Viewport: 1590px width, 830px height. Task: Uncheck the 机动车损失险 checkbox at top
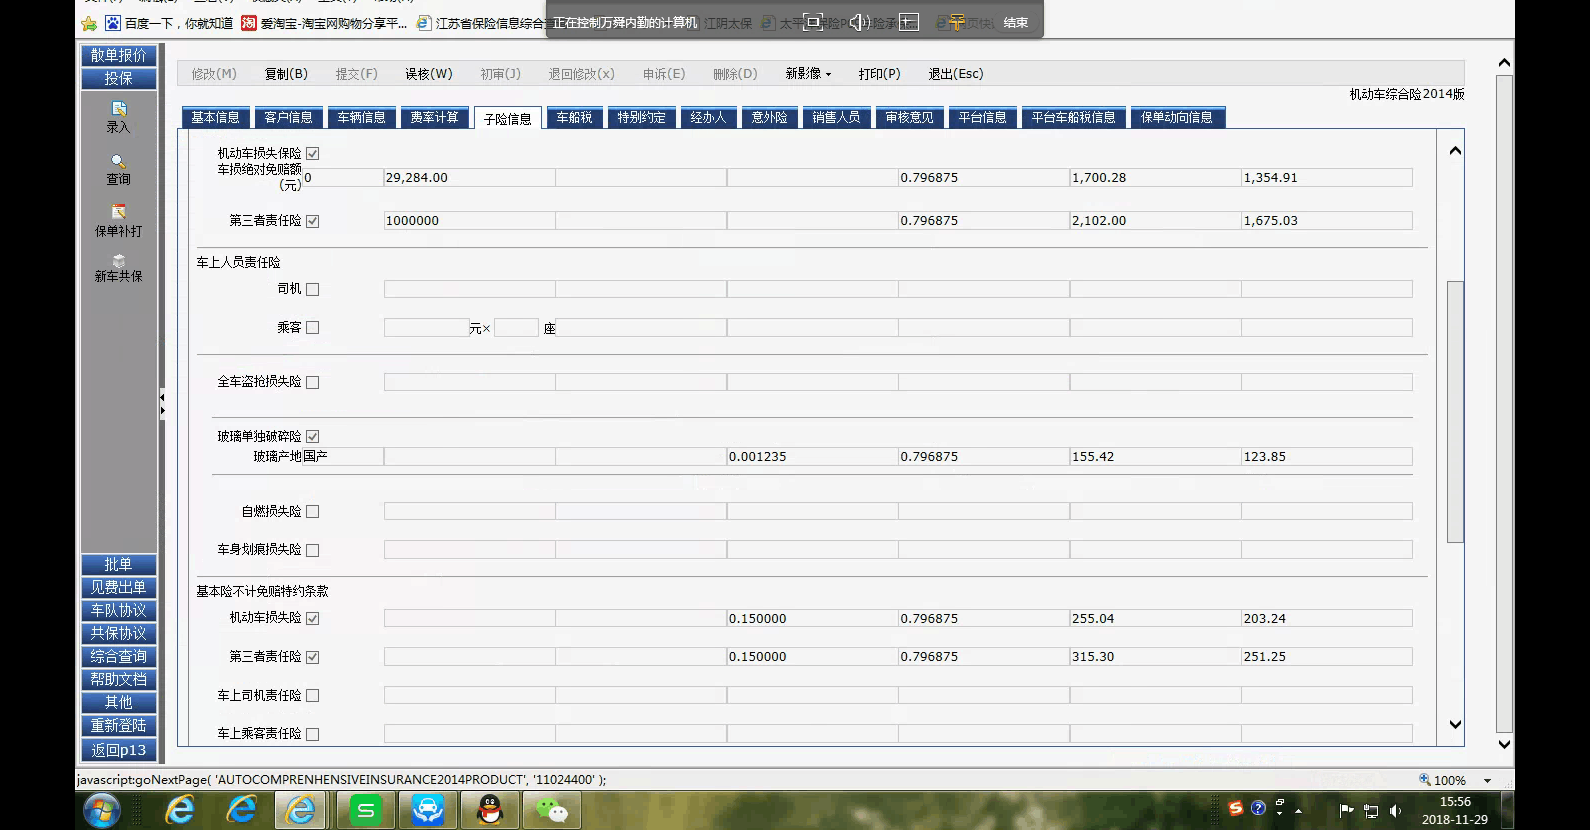click(312, 154)
